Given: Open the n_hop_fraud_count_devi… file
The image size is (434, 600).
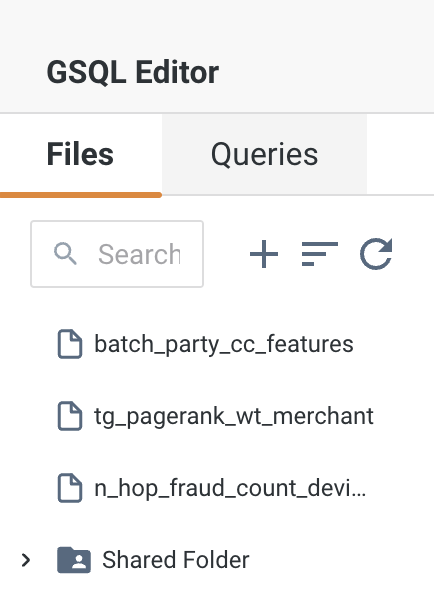Looking at the screenshot, I should (230, 488).
